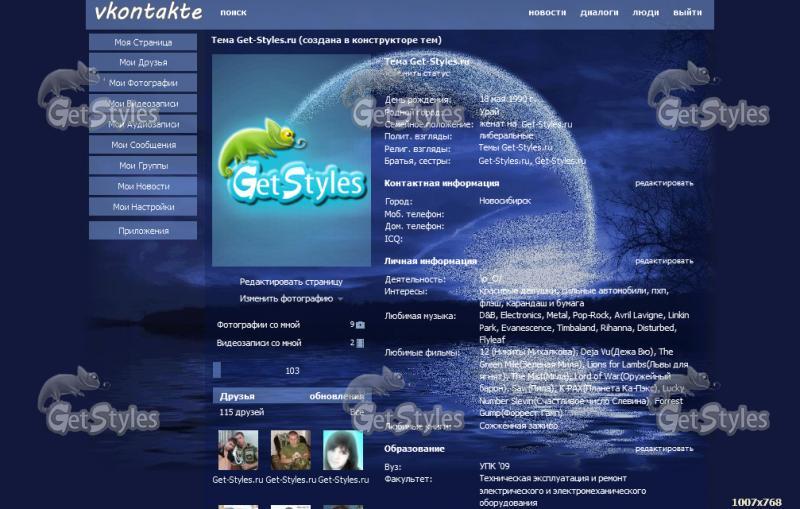
Task: Click the rating bar showing 103
Action: tap(291, 371)
